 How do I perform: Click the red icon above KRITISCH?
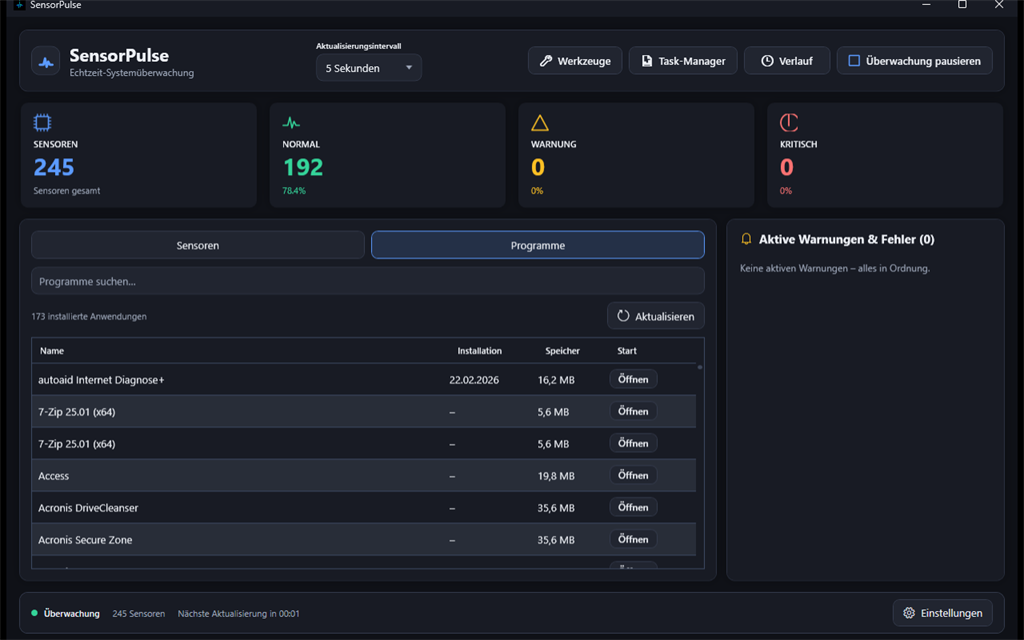point(789,122)
